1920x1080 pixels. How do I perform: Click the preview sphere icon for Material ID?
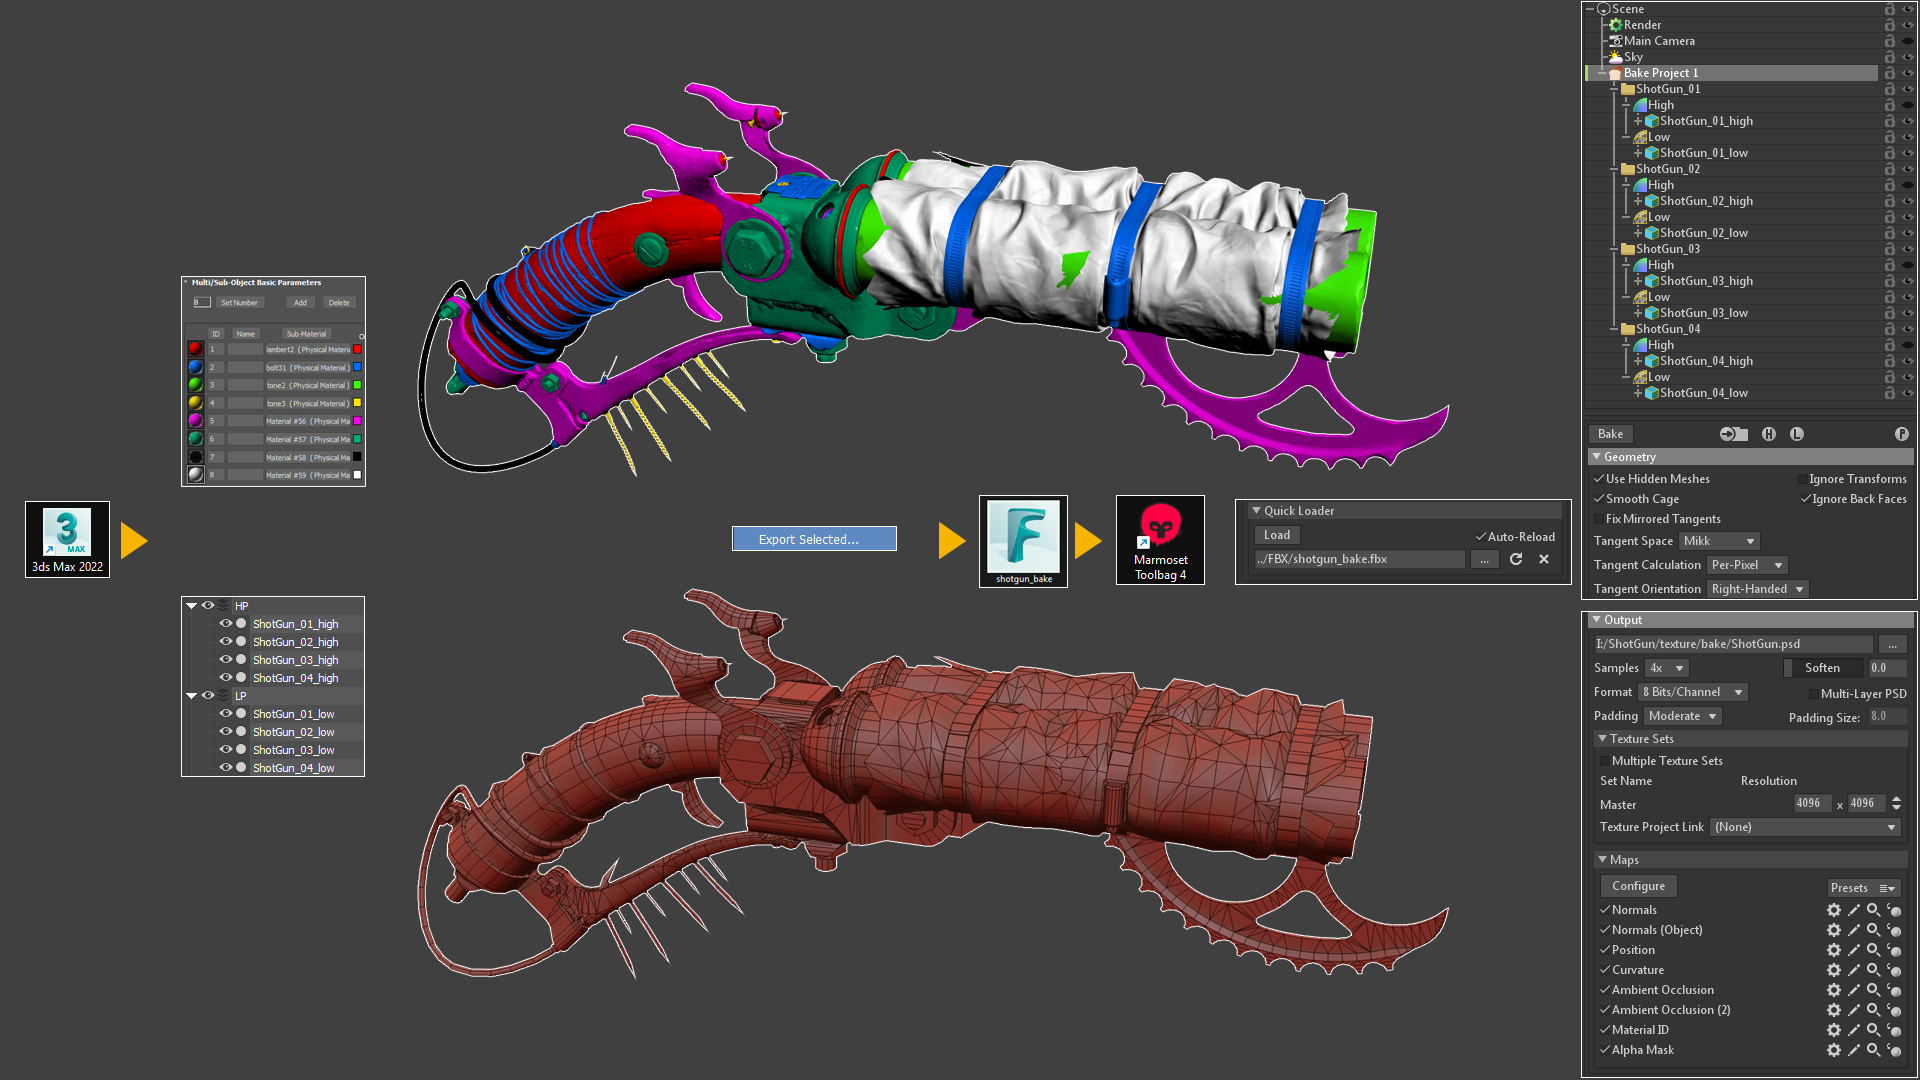coord(1893,1030)
